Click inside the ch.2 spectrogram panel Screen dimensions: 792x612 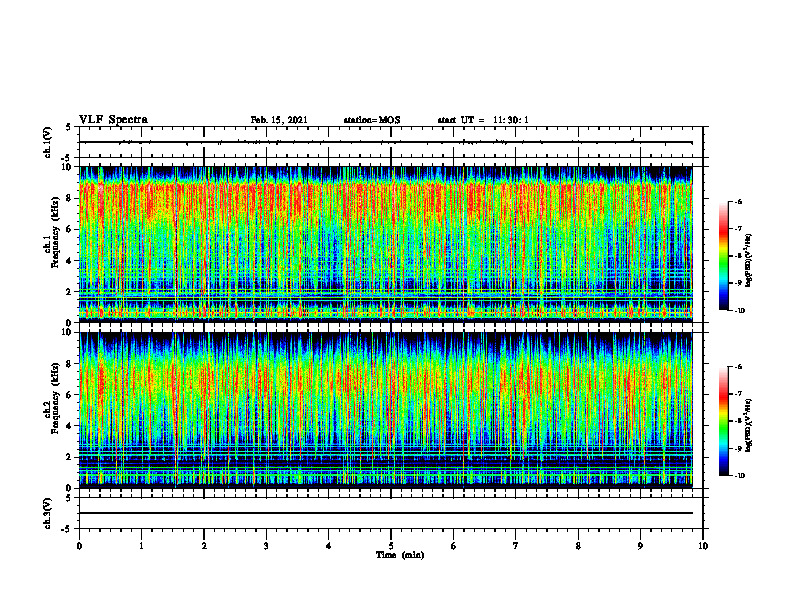[x=386, y=409]
